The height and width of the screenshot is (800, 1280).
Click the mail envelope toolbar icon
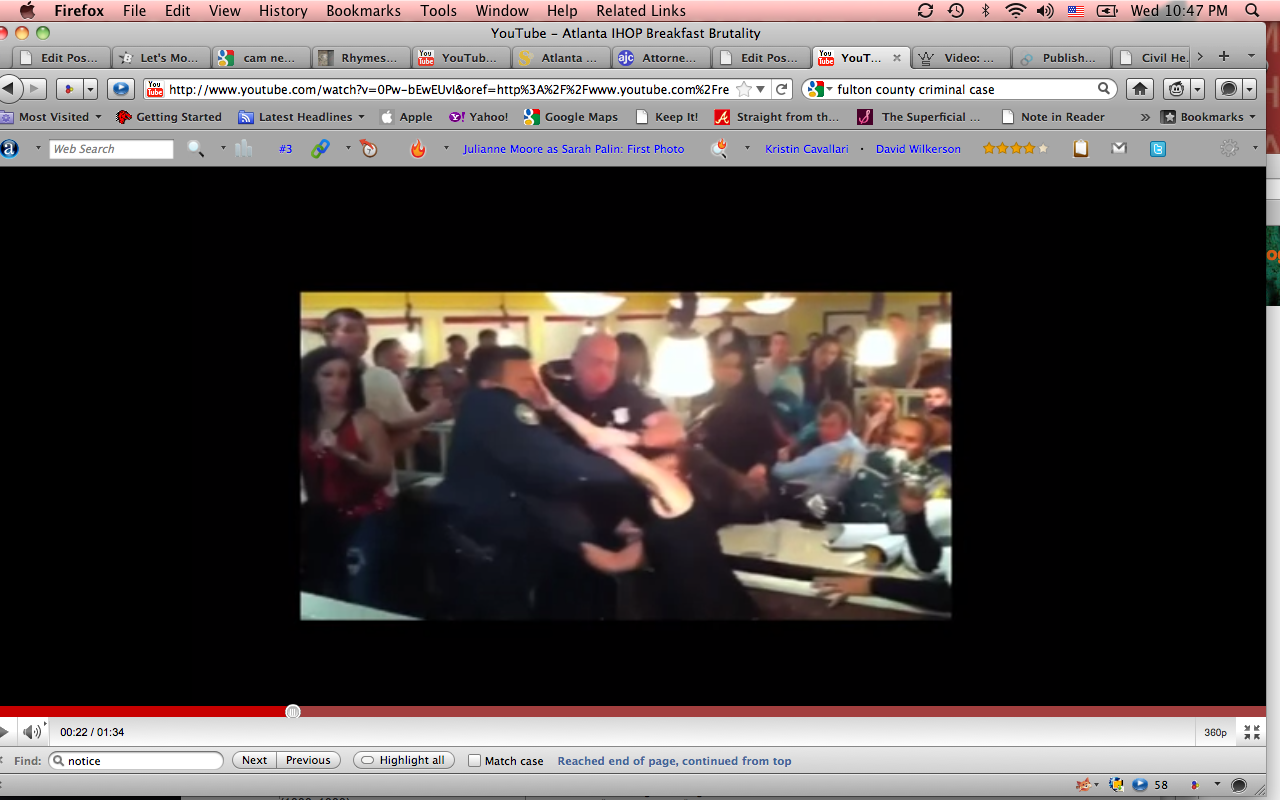(1119, 149)
